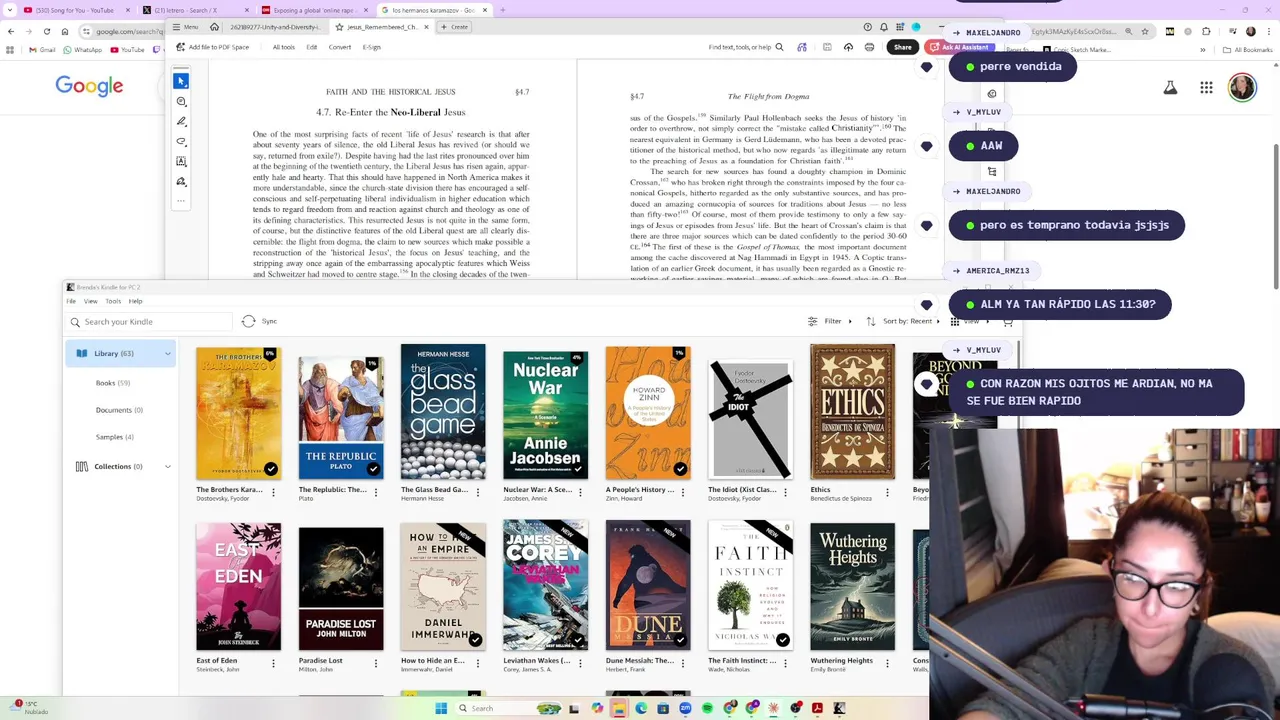Select the Acrobat text box tool

[181, 161]
